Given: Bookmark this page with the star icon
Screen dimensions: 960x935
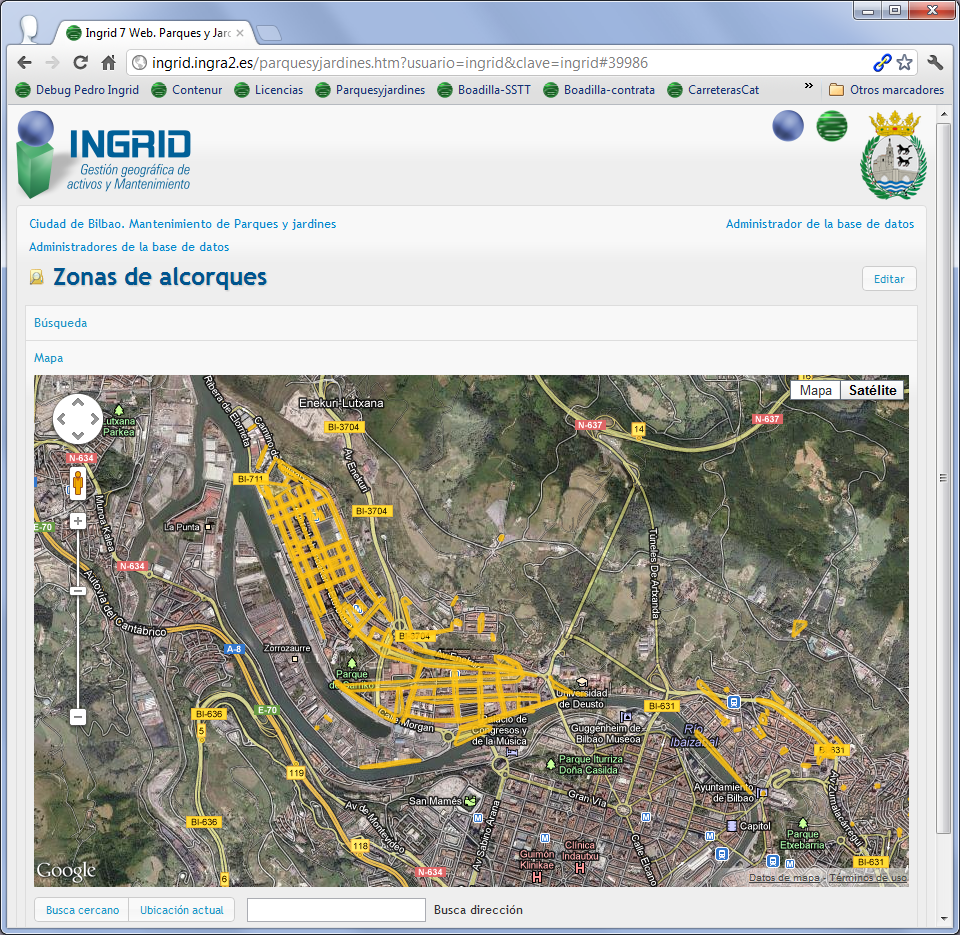Looking at the screenshot, I should pos(904,63).
